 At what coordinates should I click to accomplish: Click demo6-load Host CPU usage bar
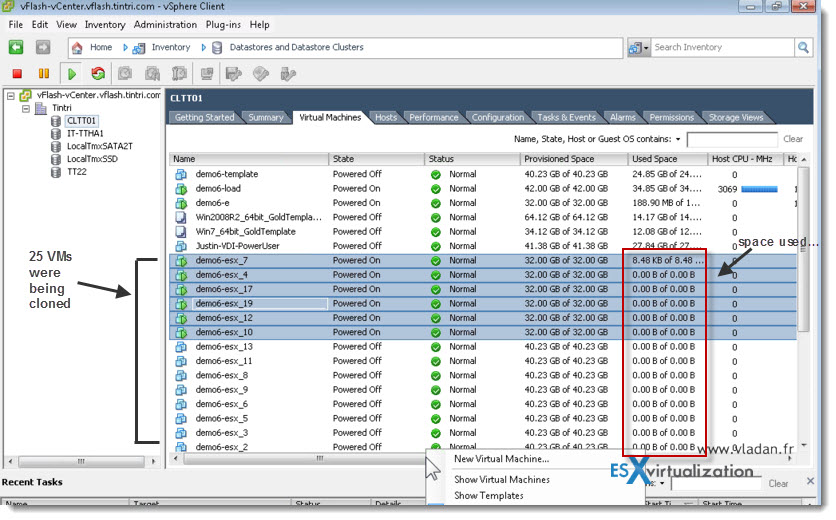coord(759,189)
